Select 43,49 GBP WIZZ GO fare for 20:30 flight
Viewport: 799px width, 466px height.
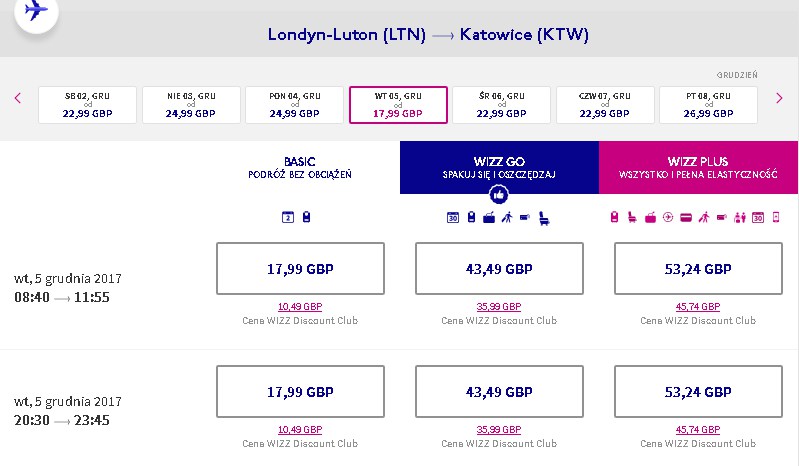tap(499, 392)
